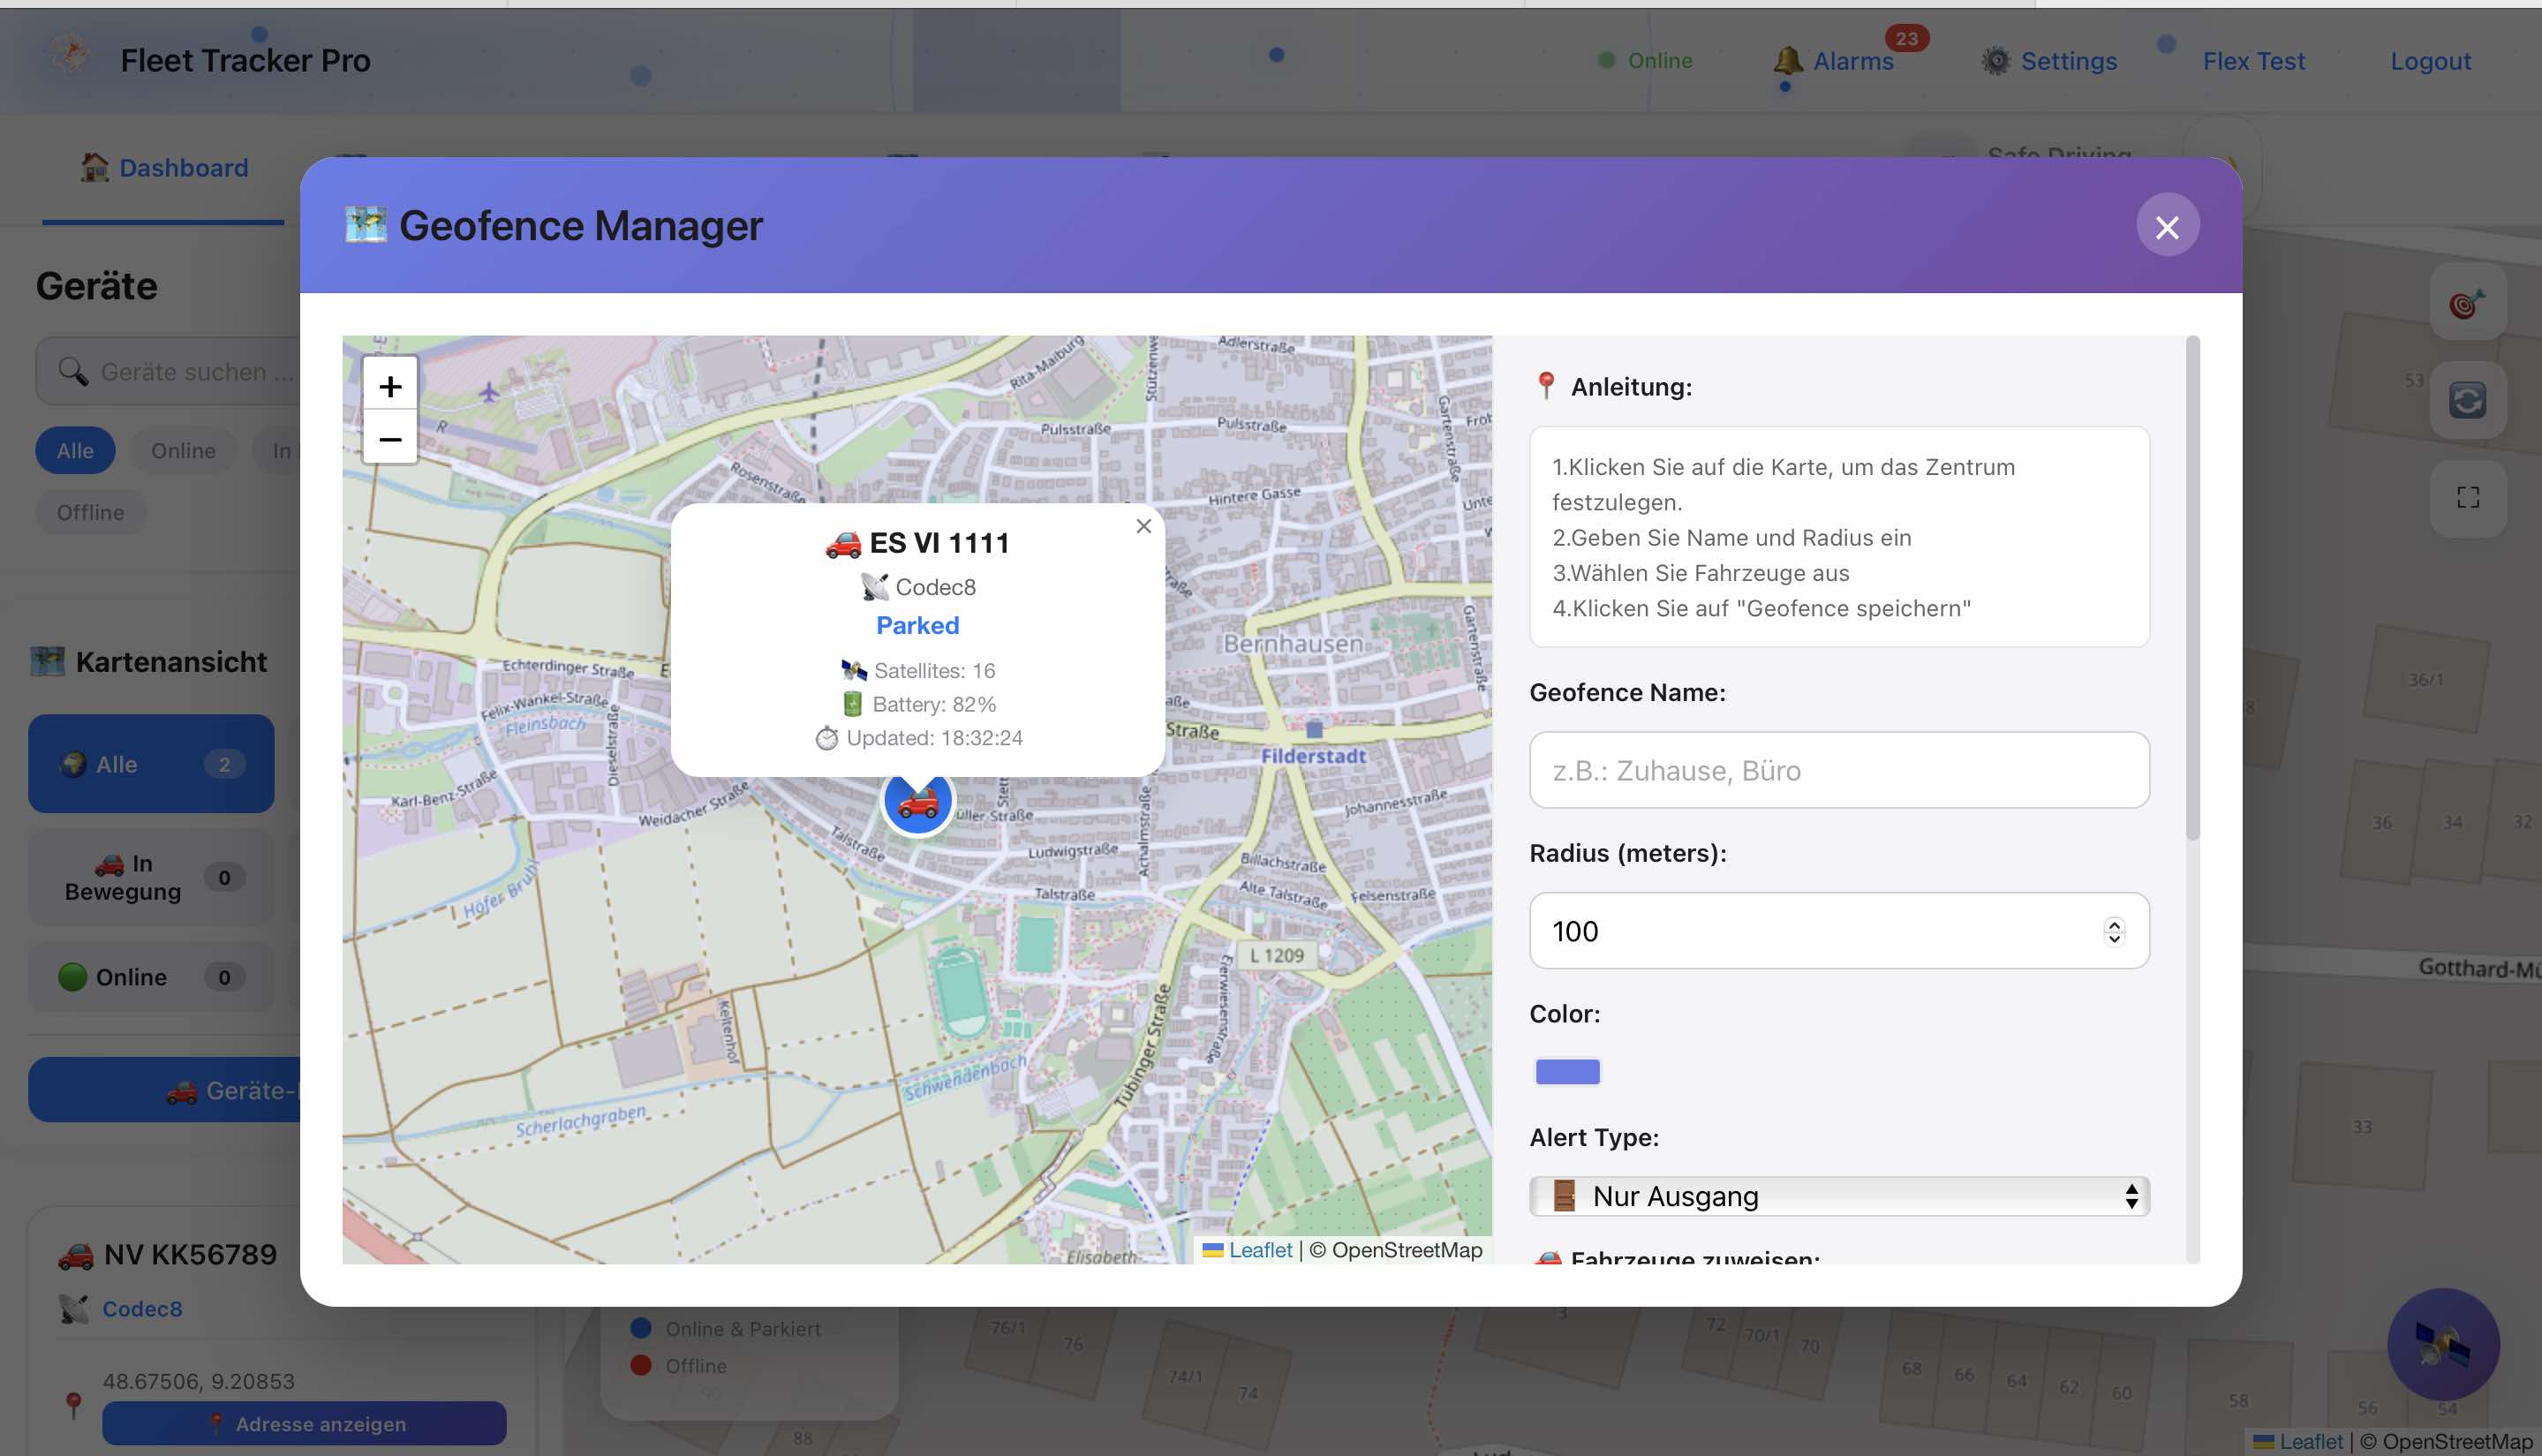Click the refresh map icon on background map
Image resolution: width=2542 pixels, height=1456 pixels.
tap(2467, 401)
